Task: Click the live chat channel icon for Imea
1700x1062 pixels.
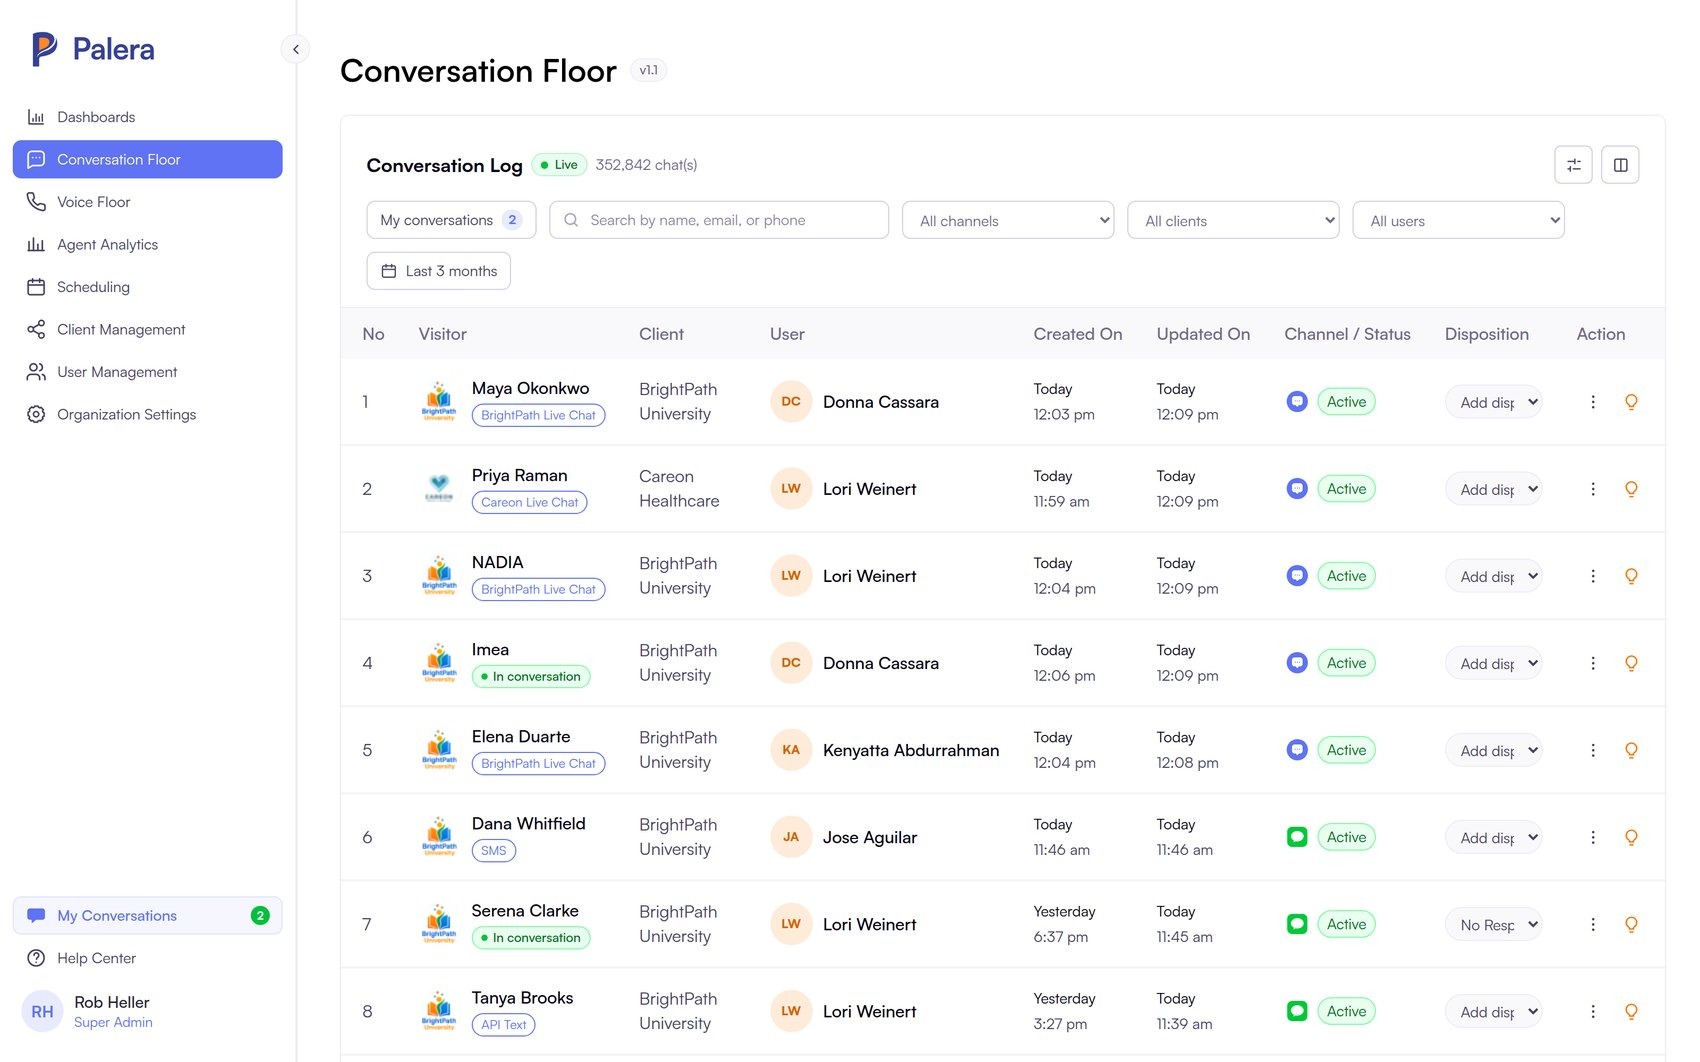Action: 1297,663
